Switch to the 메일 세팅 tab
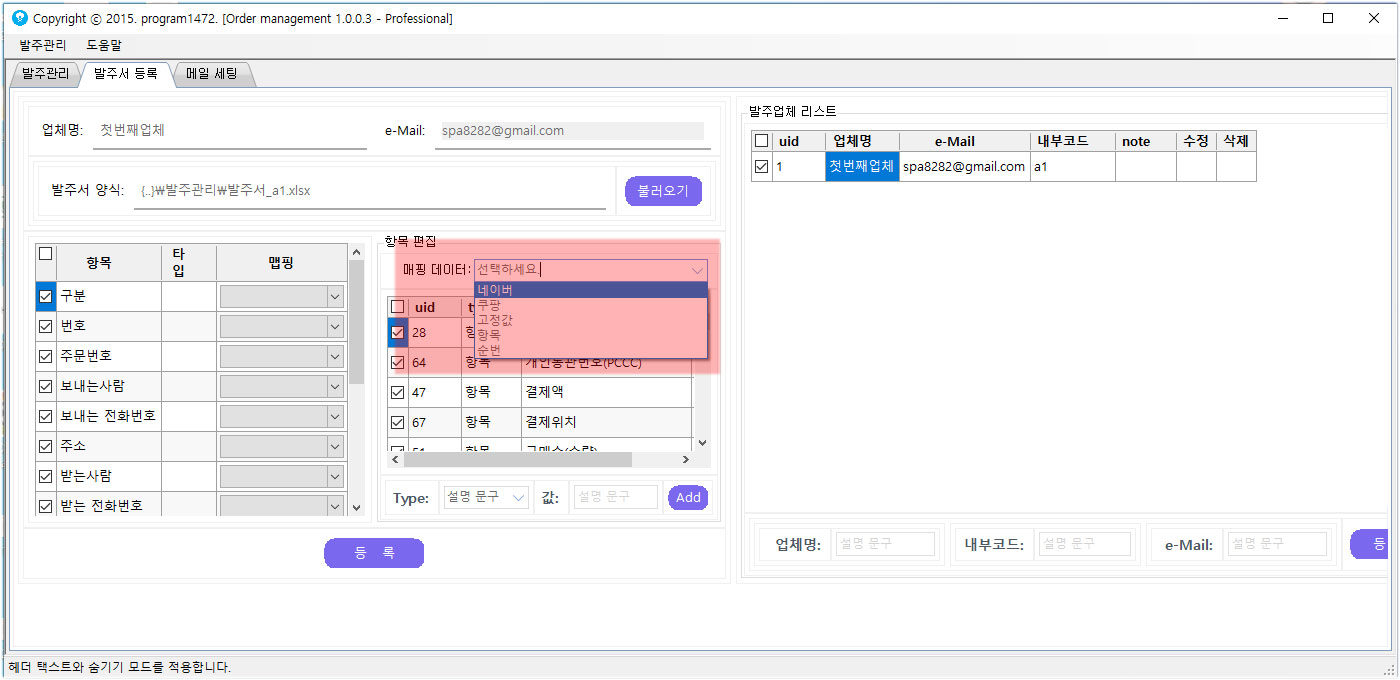1400x680 pixels. (212, 74)
